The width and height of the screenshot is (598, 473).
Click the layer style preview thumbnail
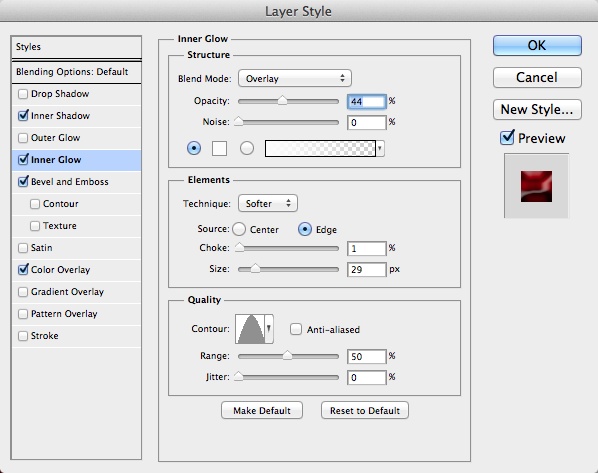pyautogui.click(x=536, y=186)
